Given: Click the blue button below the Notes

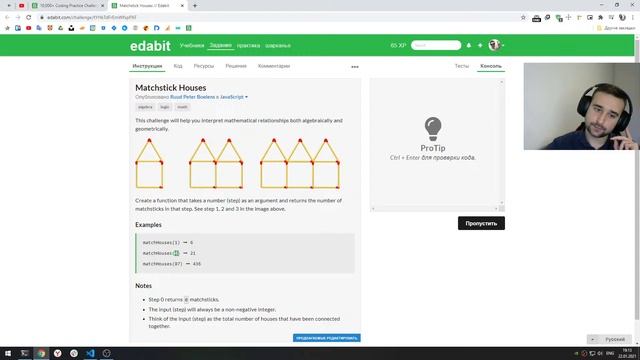Looking at the screenshot, I should [327, 338].
